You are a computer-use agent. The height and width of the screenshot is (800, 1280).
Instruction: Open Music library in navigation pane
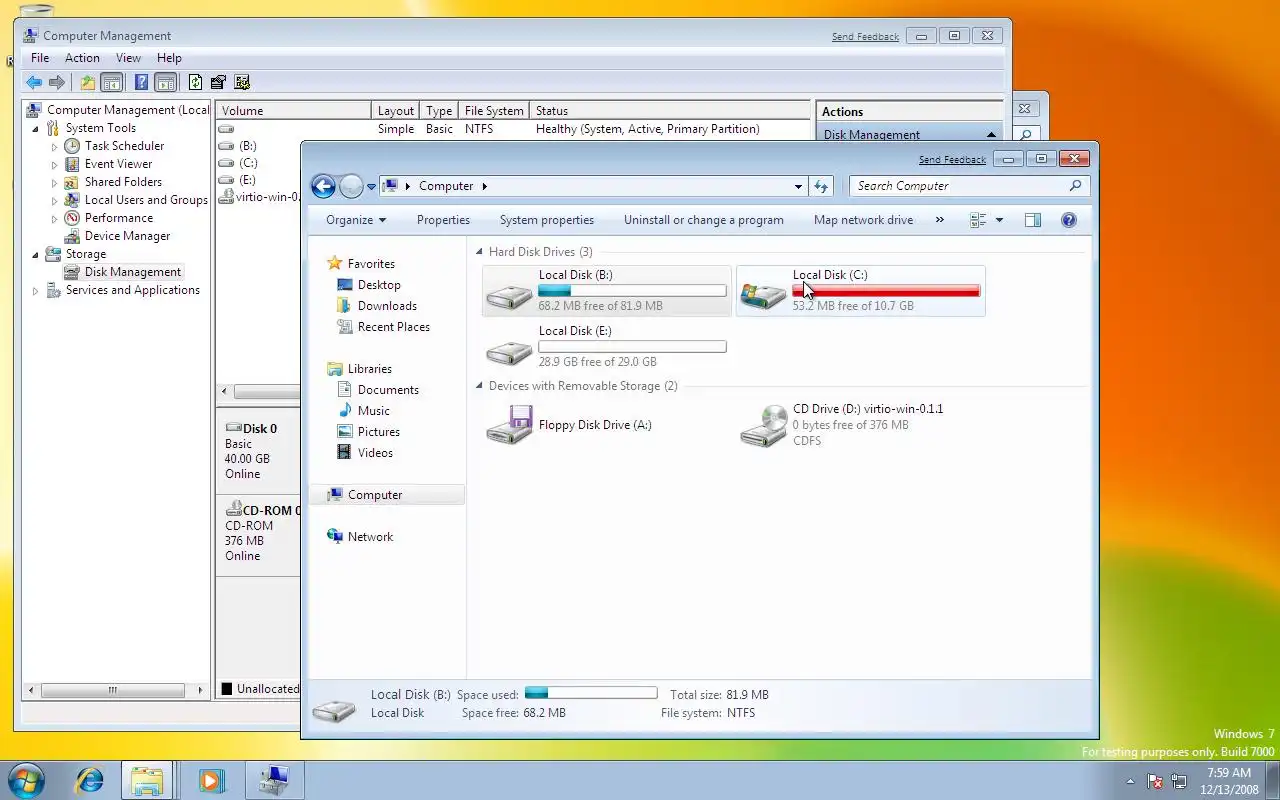pyautogui.click(x=374, y=411)
